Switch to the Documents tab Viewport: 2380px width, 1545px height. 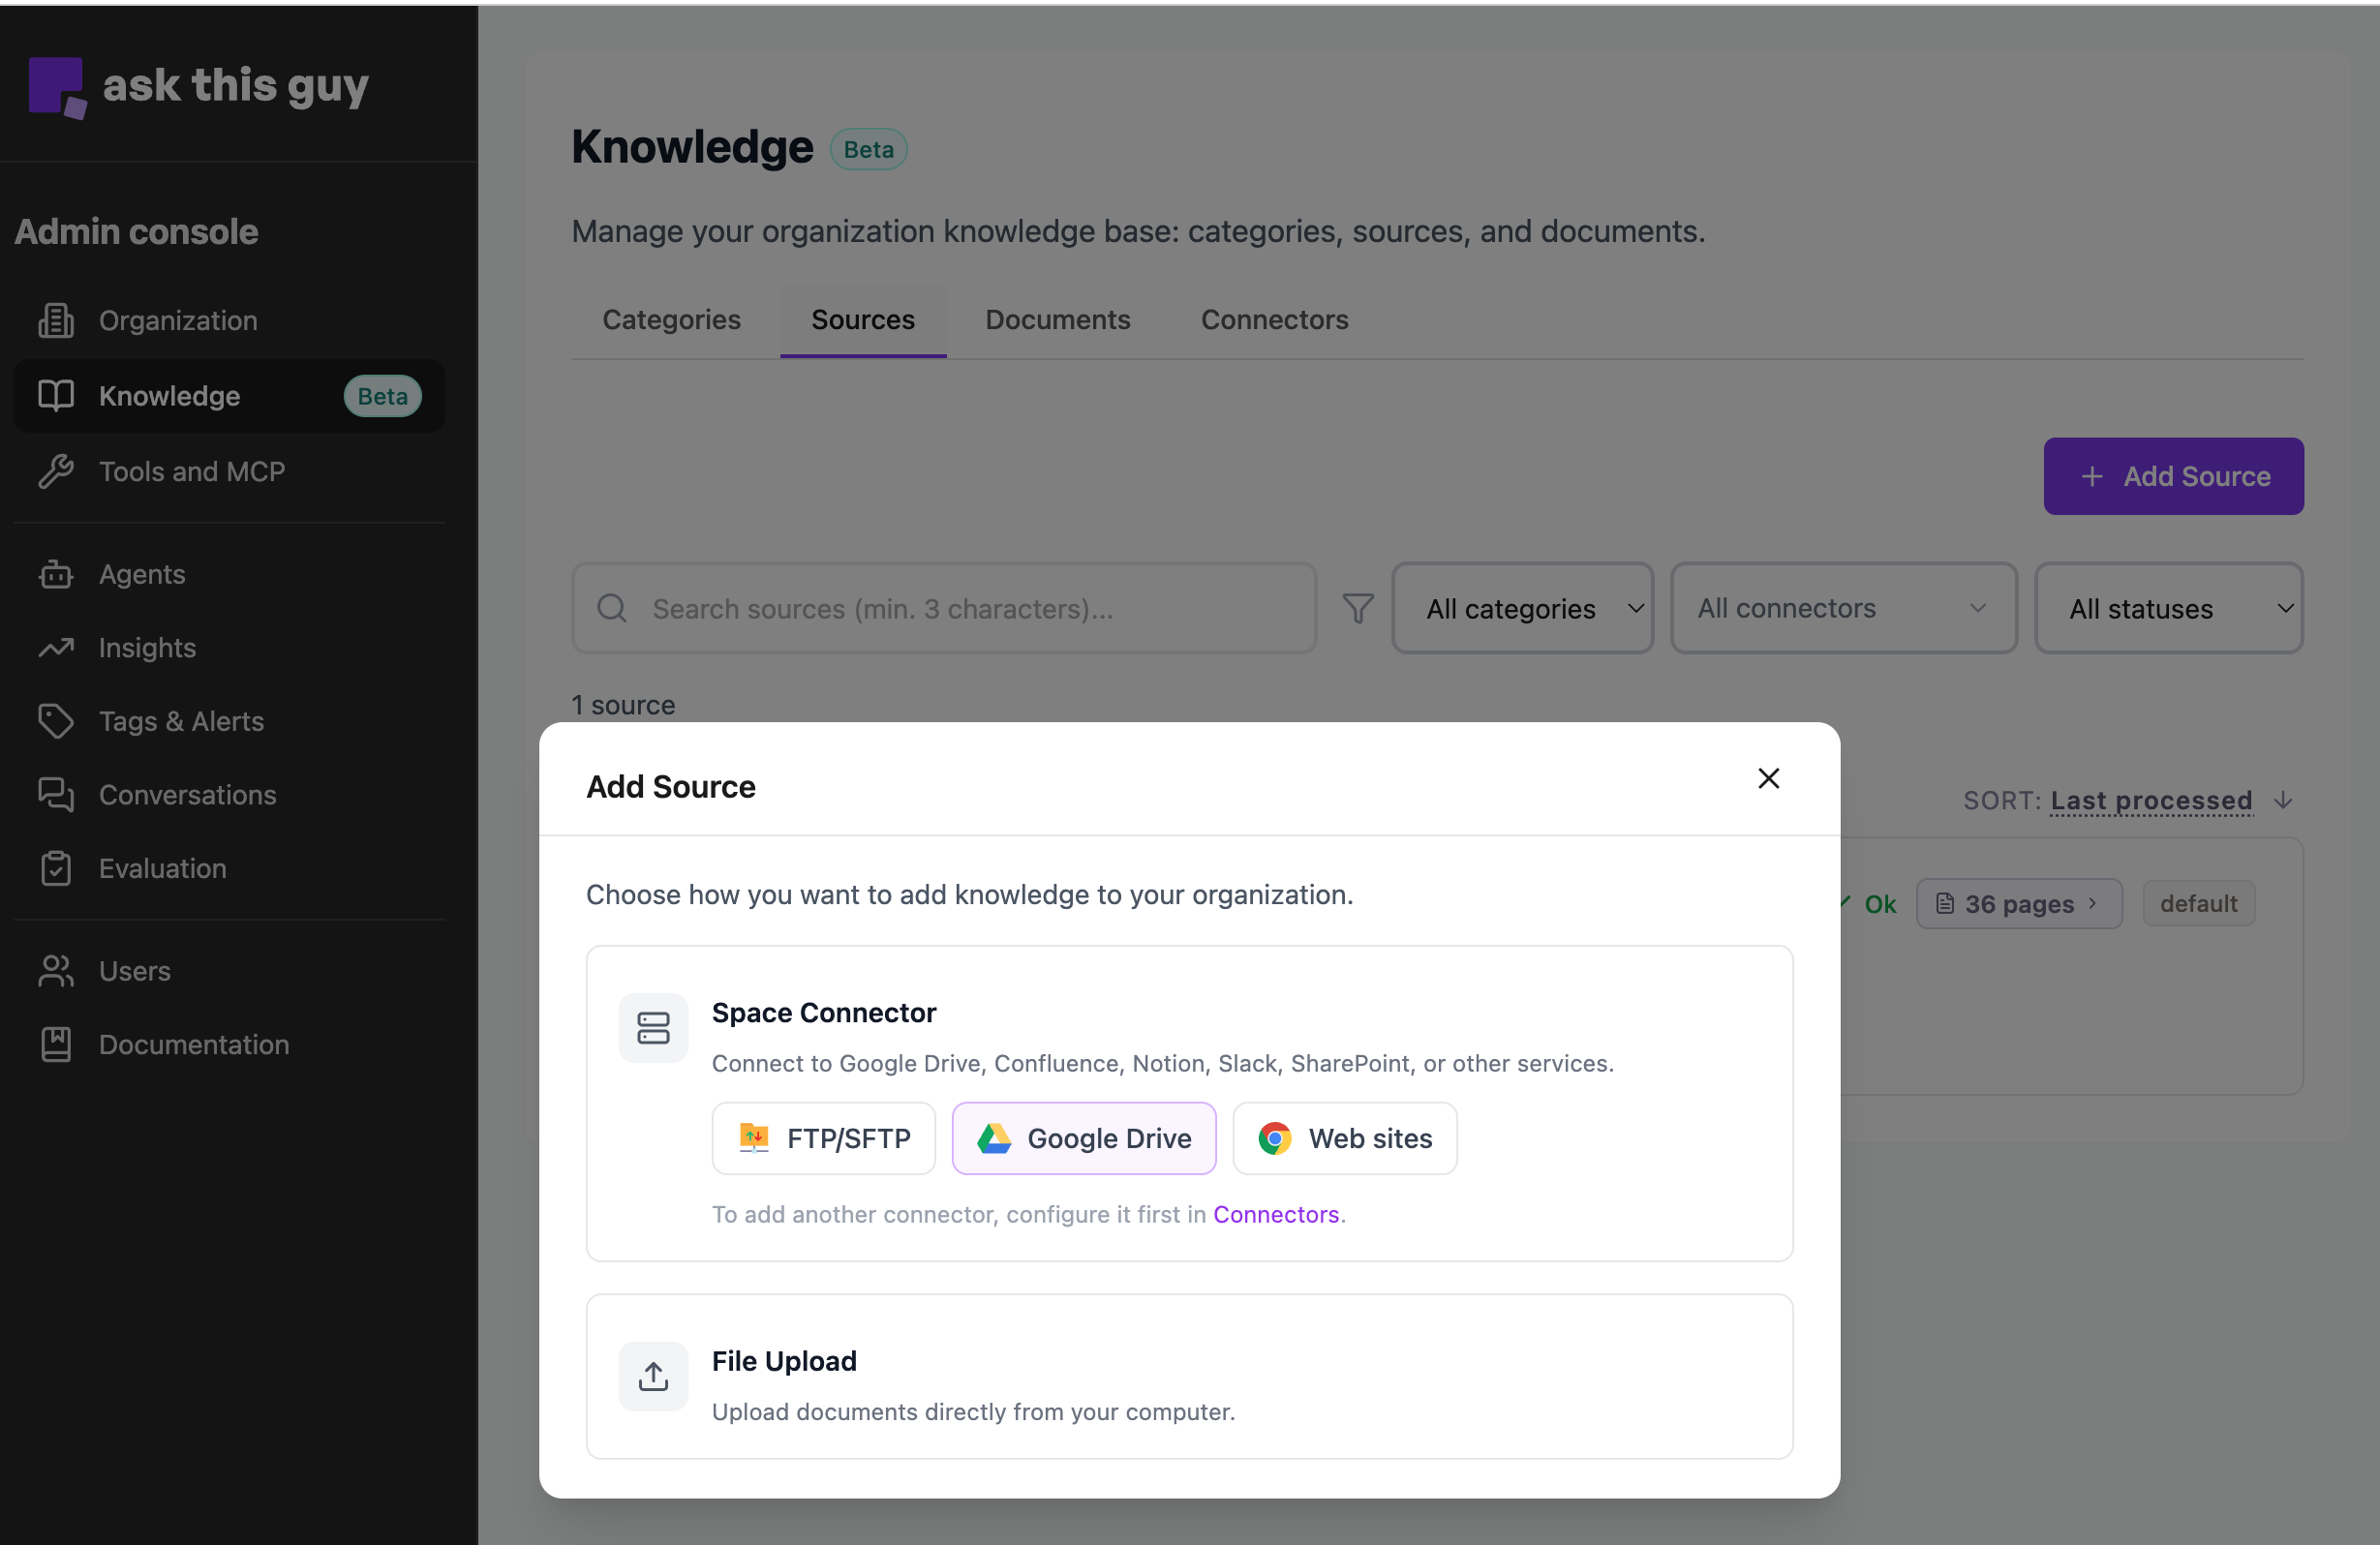click(1057, 320)
